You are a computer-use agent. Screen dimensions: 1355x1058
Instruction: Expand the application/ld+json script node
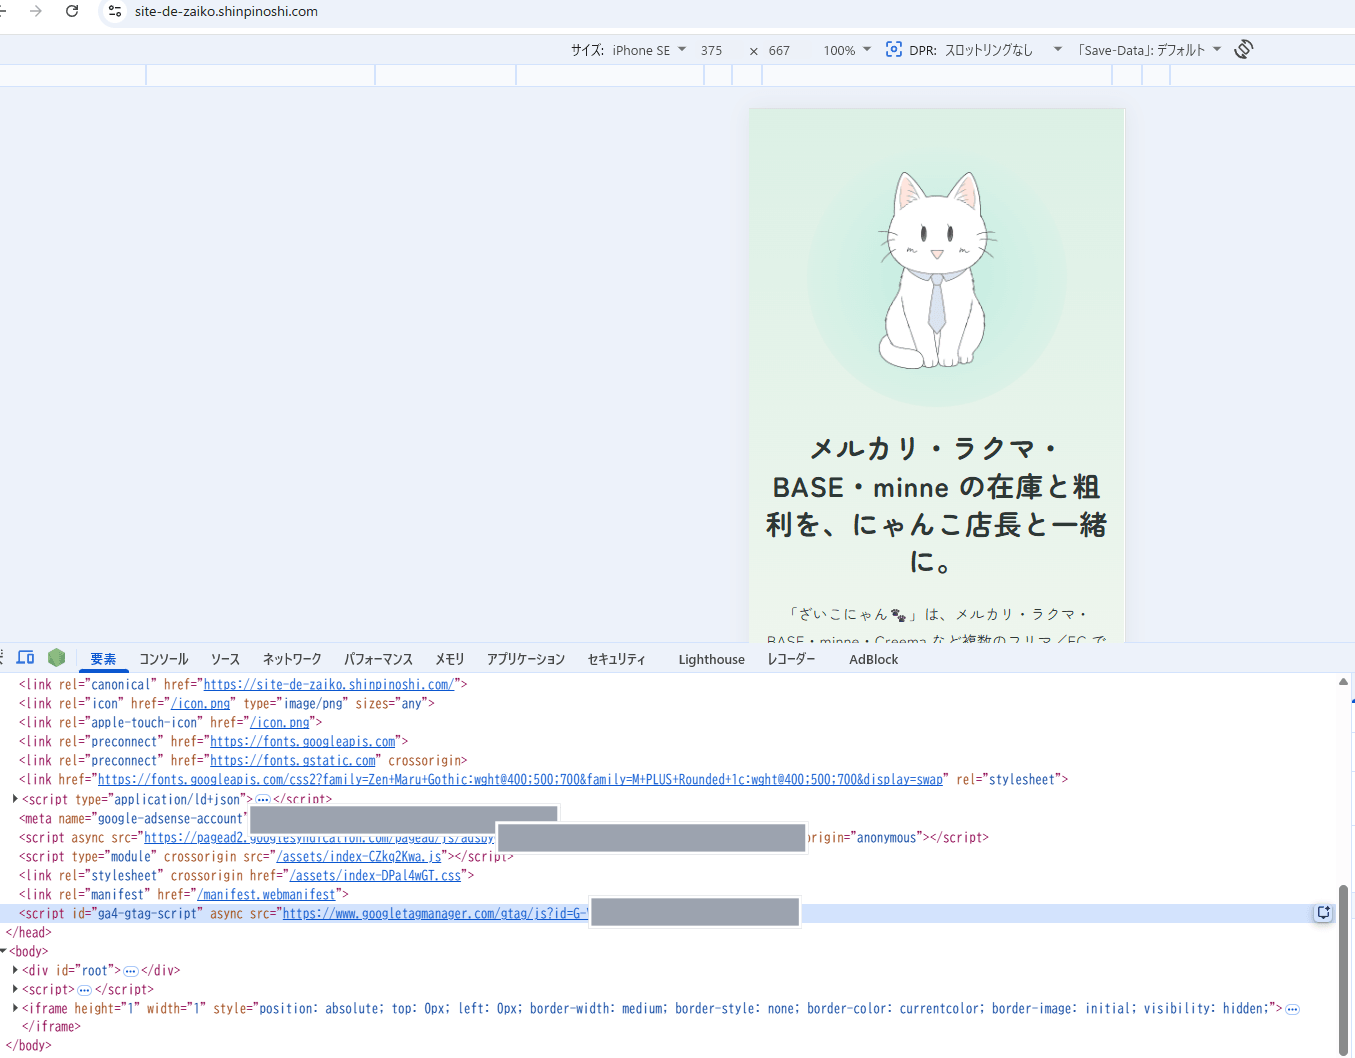[x=15, y=798]
